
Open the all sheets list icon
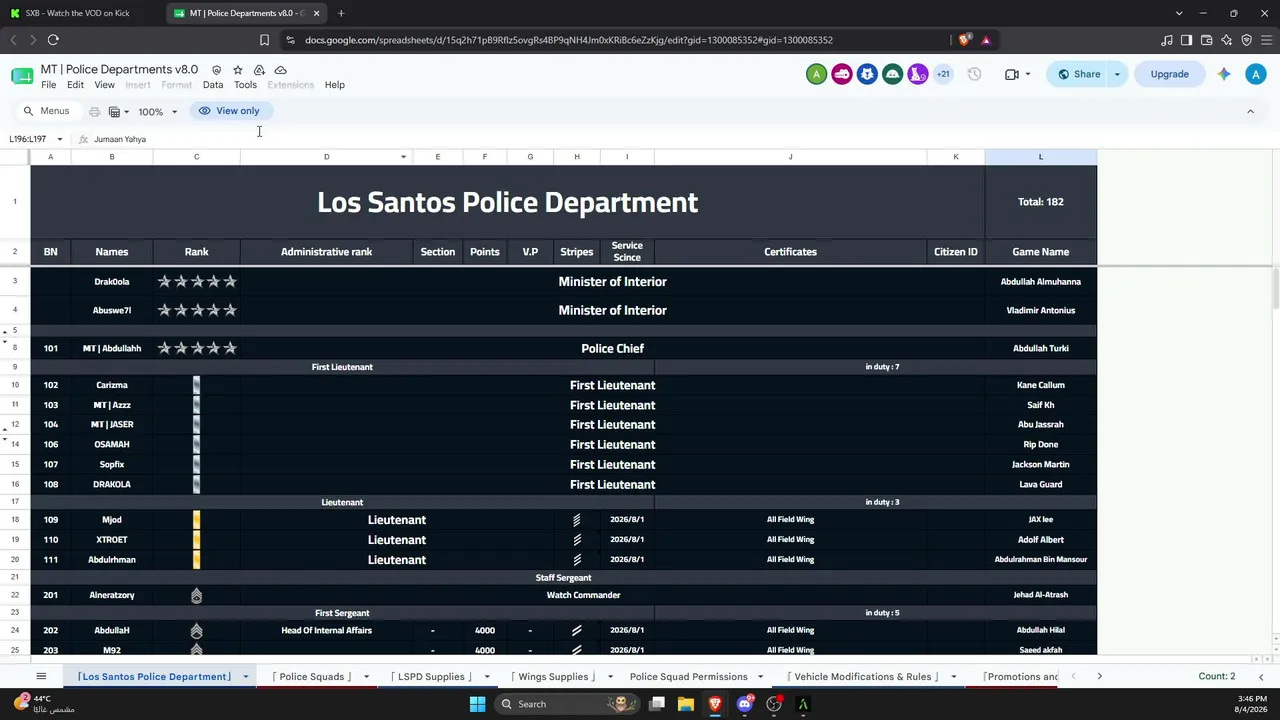point(41,677)
